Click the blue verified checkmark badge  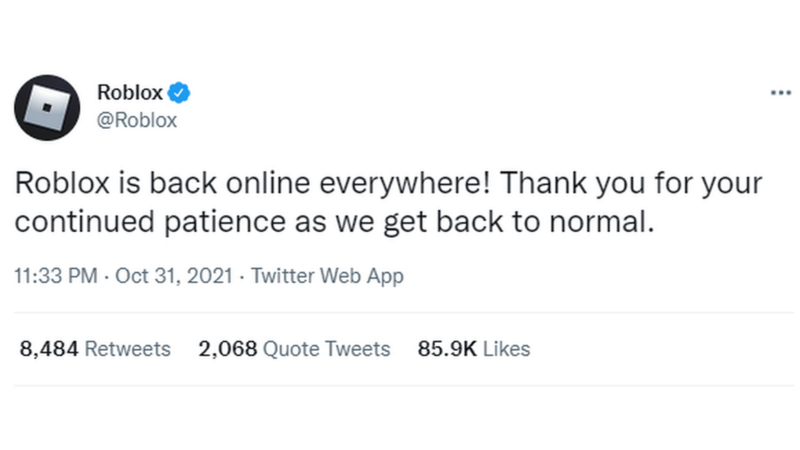[179, 94]
